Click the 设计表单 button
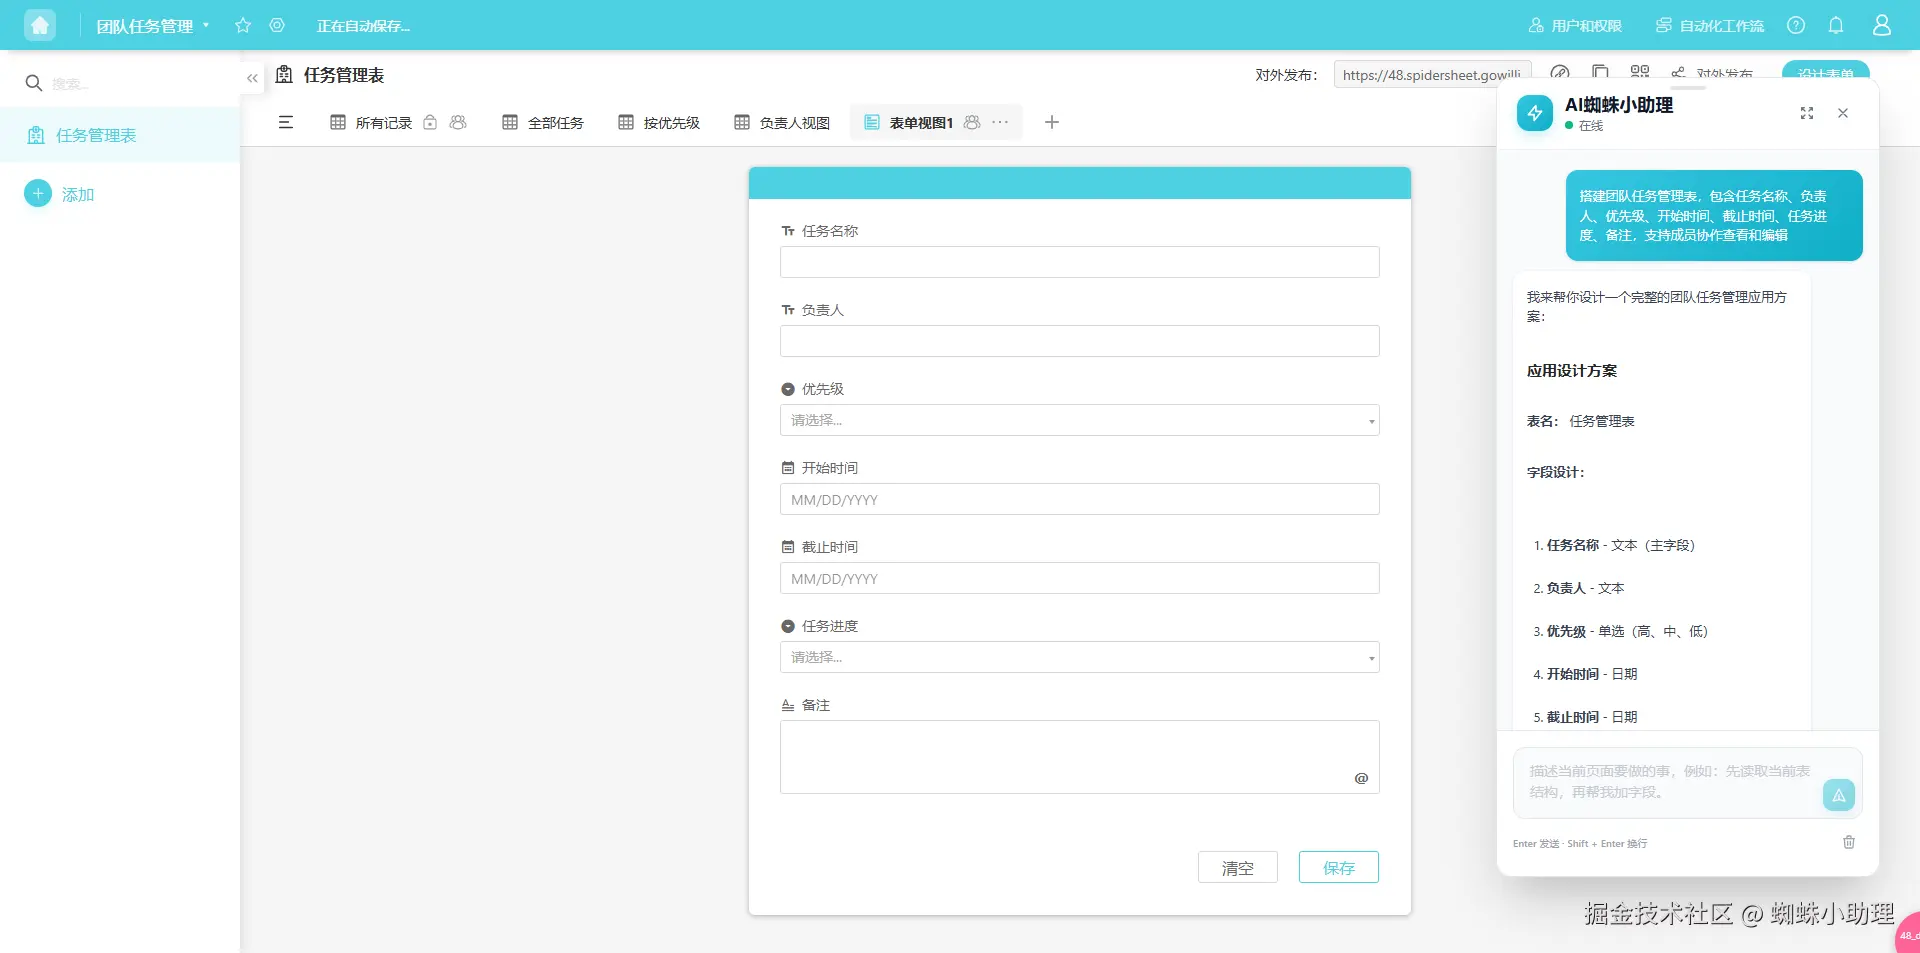Screen dimensions: 1920x953 pos(1825,71)
